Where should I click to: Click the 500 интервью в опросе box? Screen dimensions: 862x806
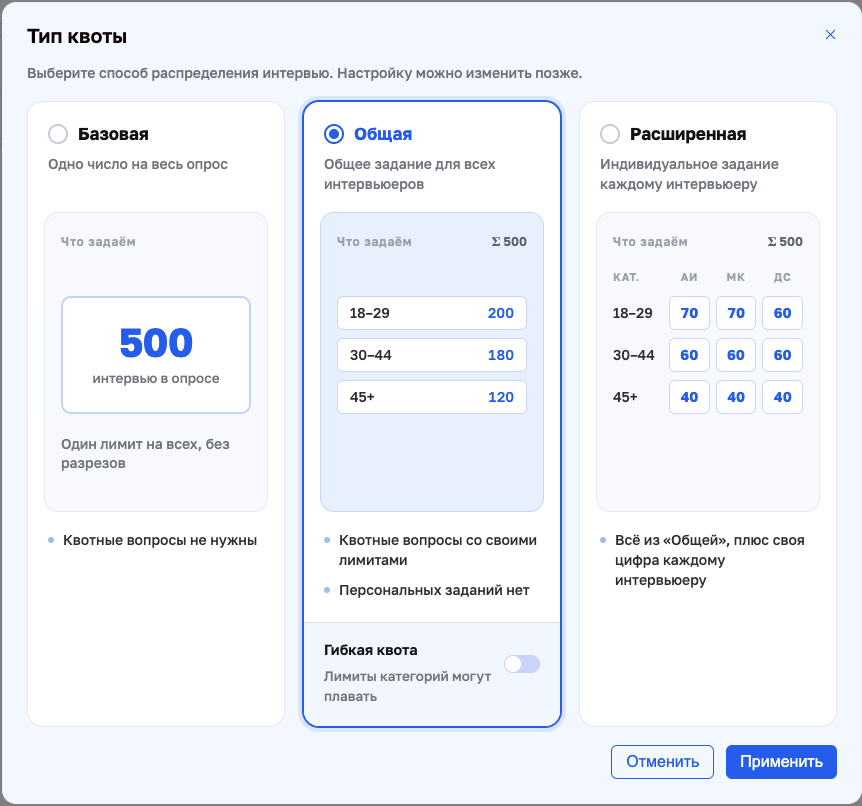pos(156,355)
